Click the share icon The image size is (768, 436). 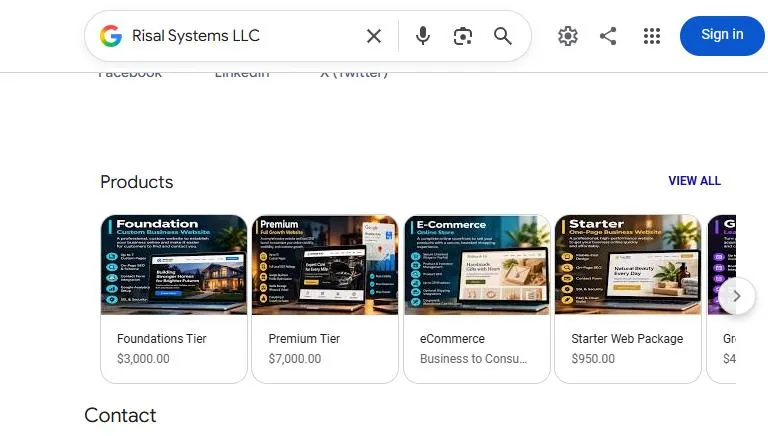tap(608, 36)
